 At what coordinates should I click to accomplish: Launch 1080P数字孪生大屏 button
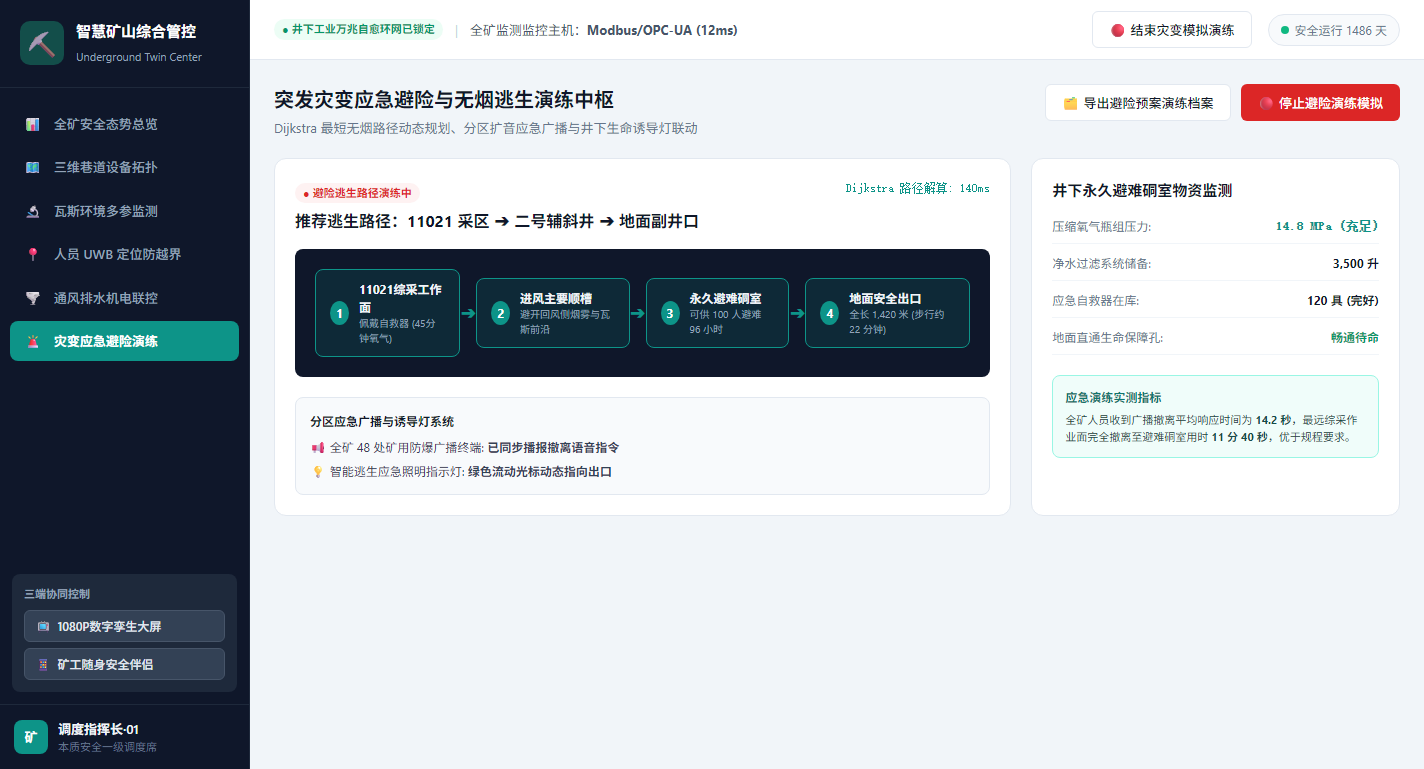point(124,627)
